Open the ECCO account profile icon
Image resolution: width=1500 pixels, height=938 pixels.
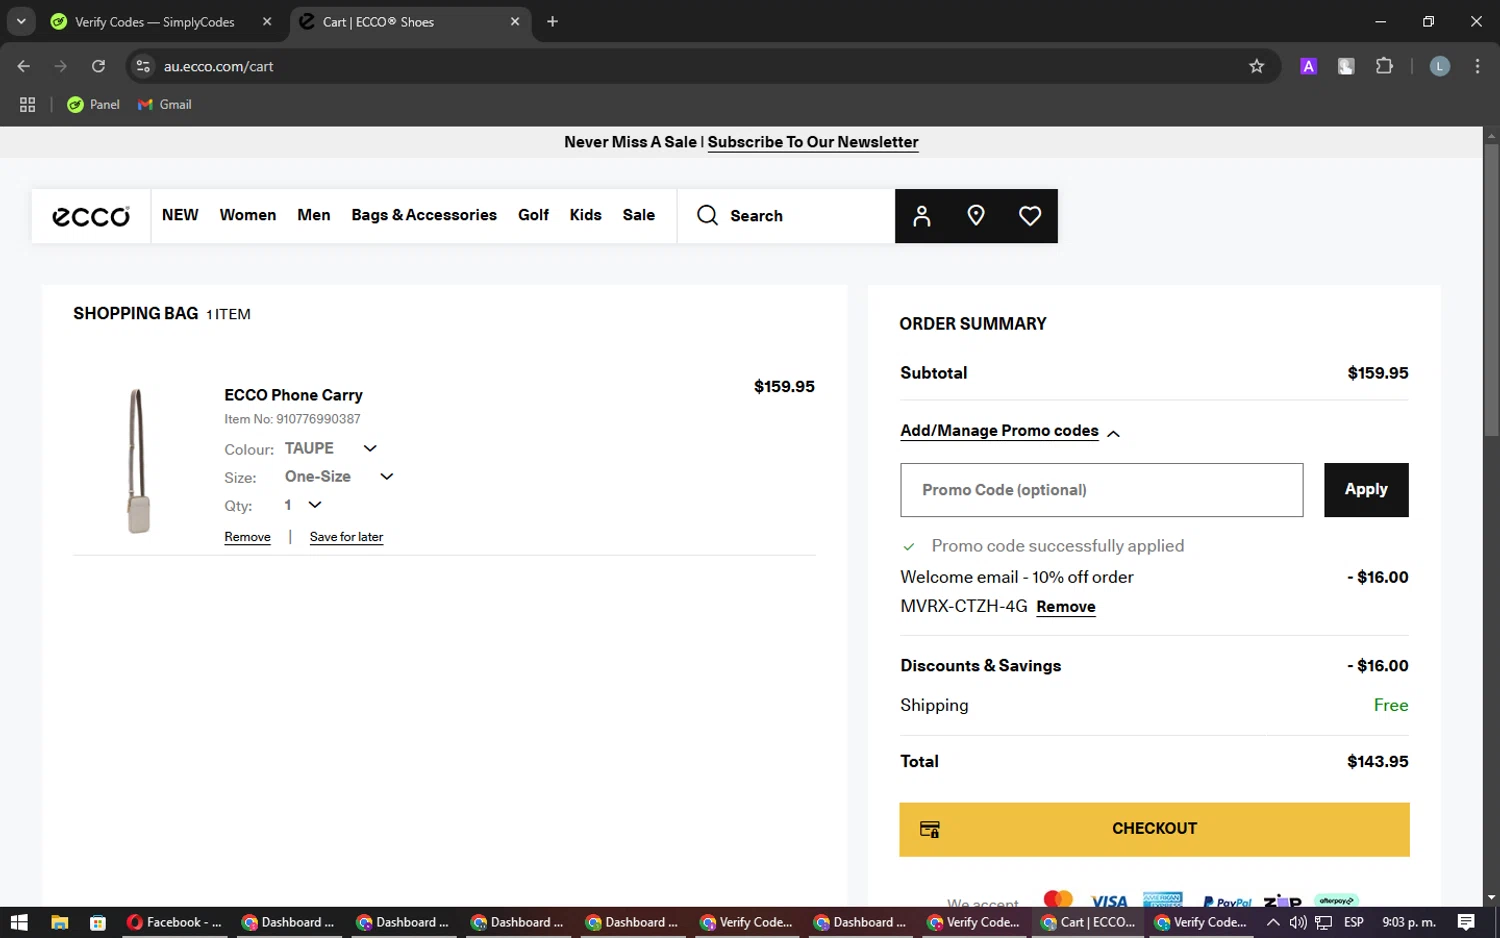tap(922, 216)
